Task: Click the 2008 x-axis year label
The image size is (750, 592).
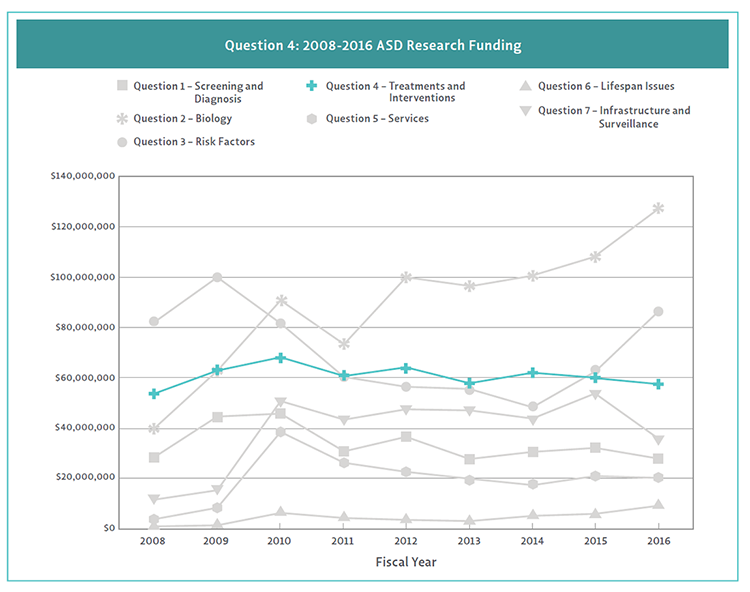Action: click(x=154, y=541)
